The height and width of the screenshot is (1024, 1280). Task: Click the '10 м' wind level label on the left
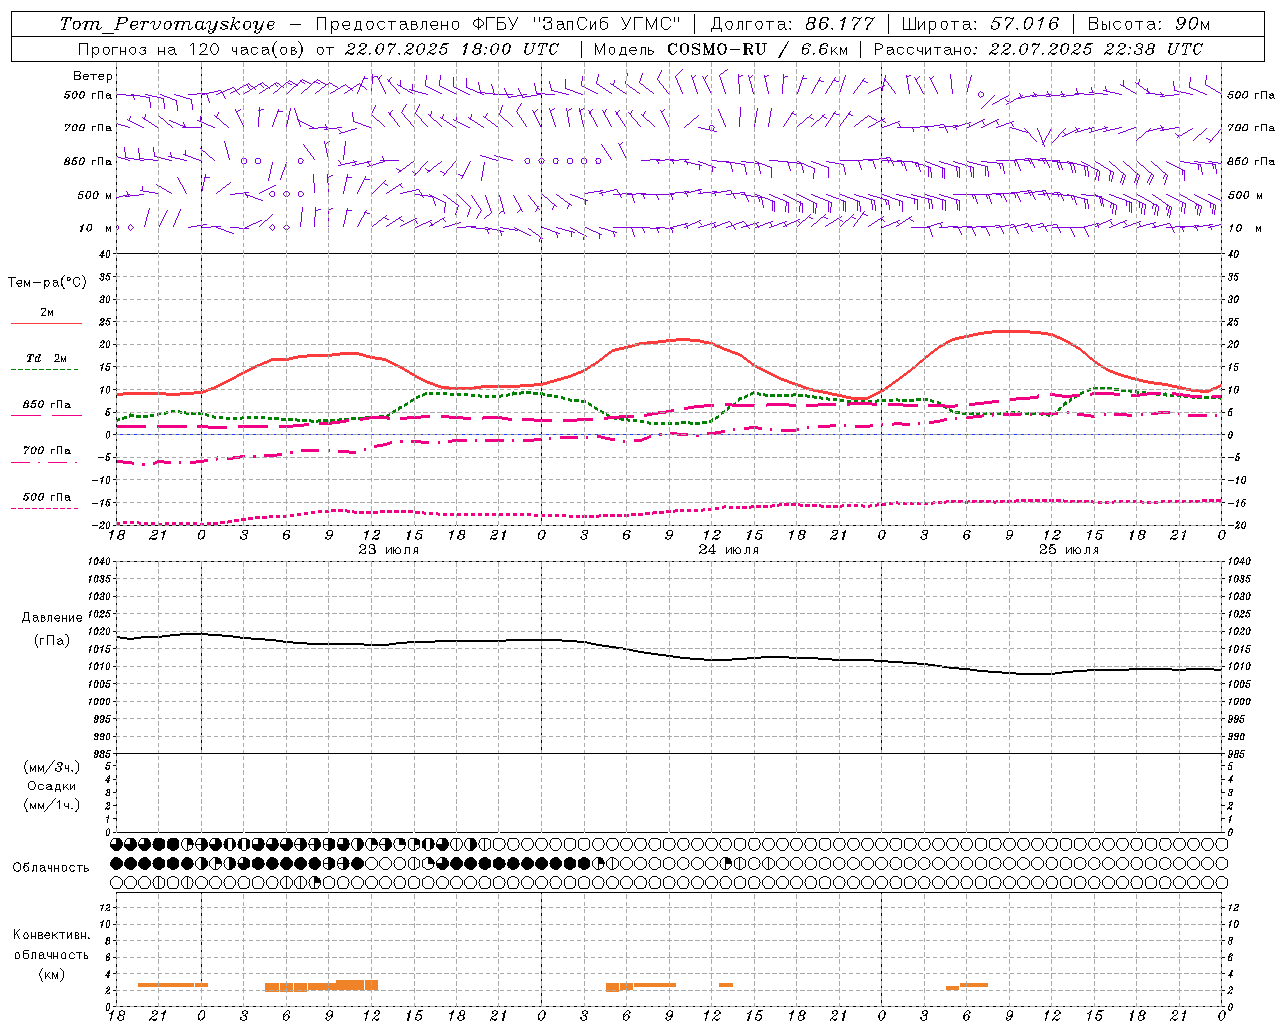(x=97, y=228)
